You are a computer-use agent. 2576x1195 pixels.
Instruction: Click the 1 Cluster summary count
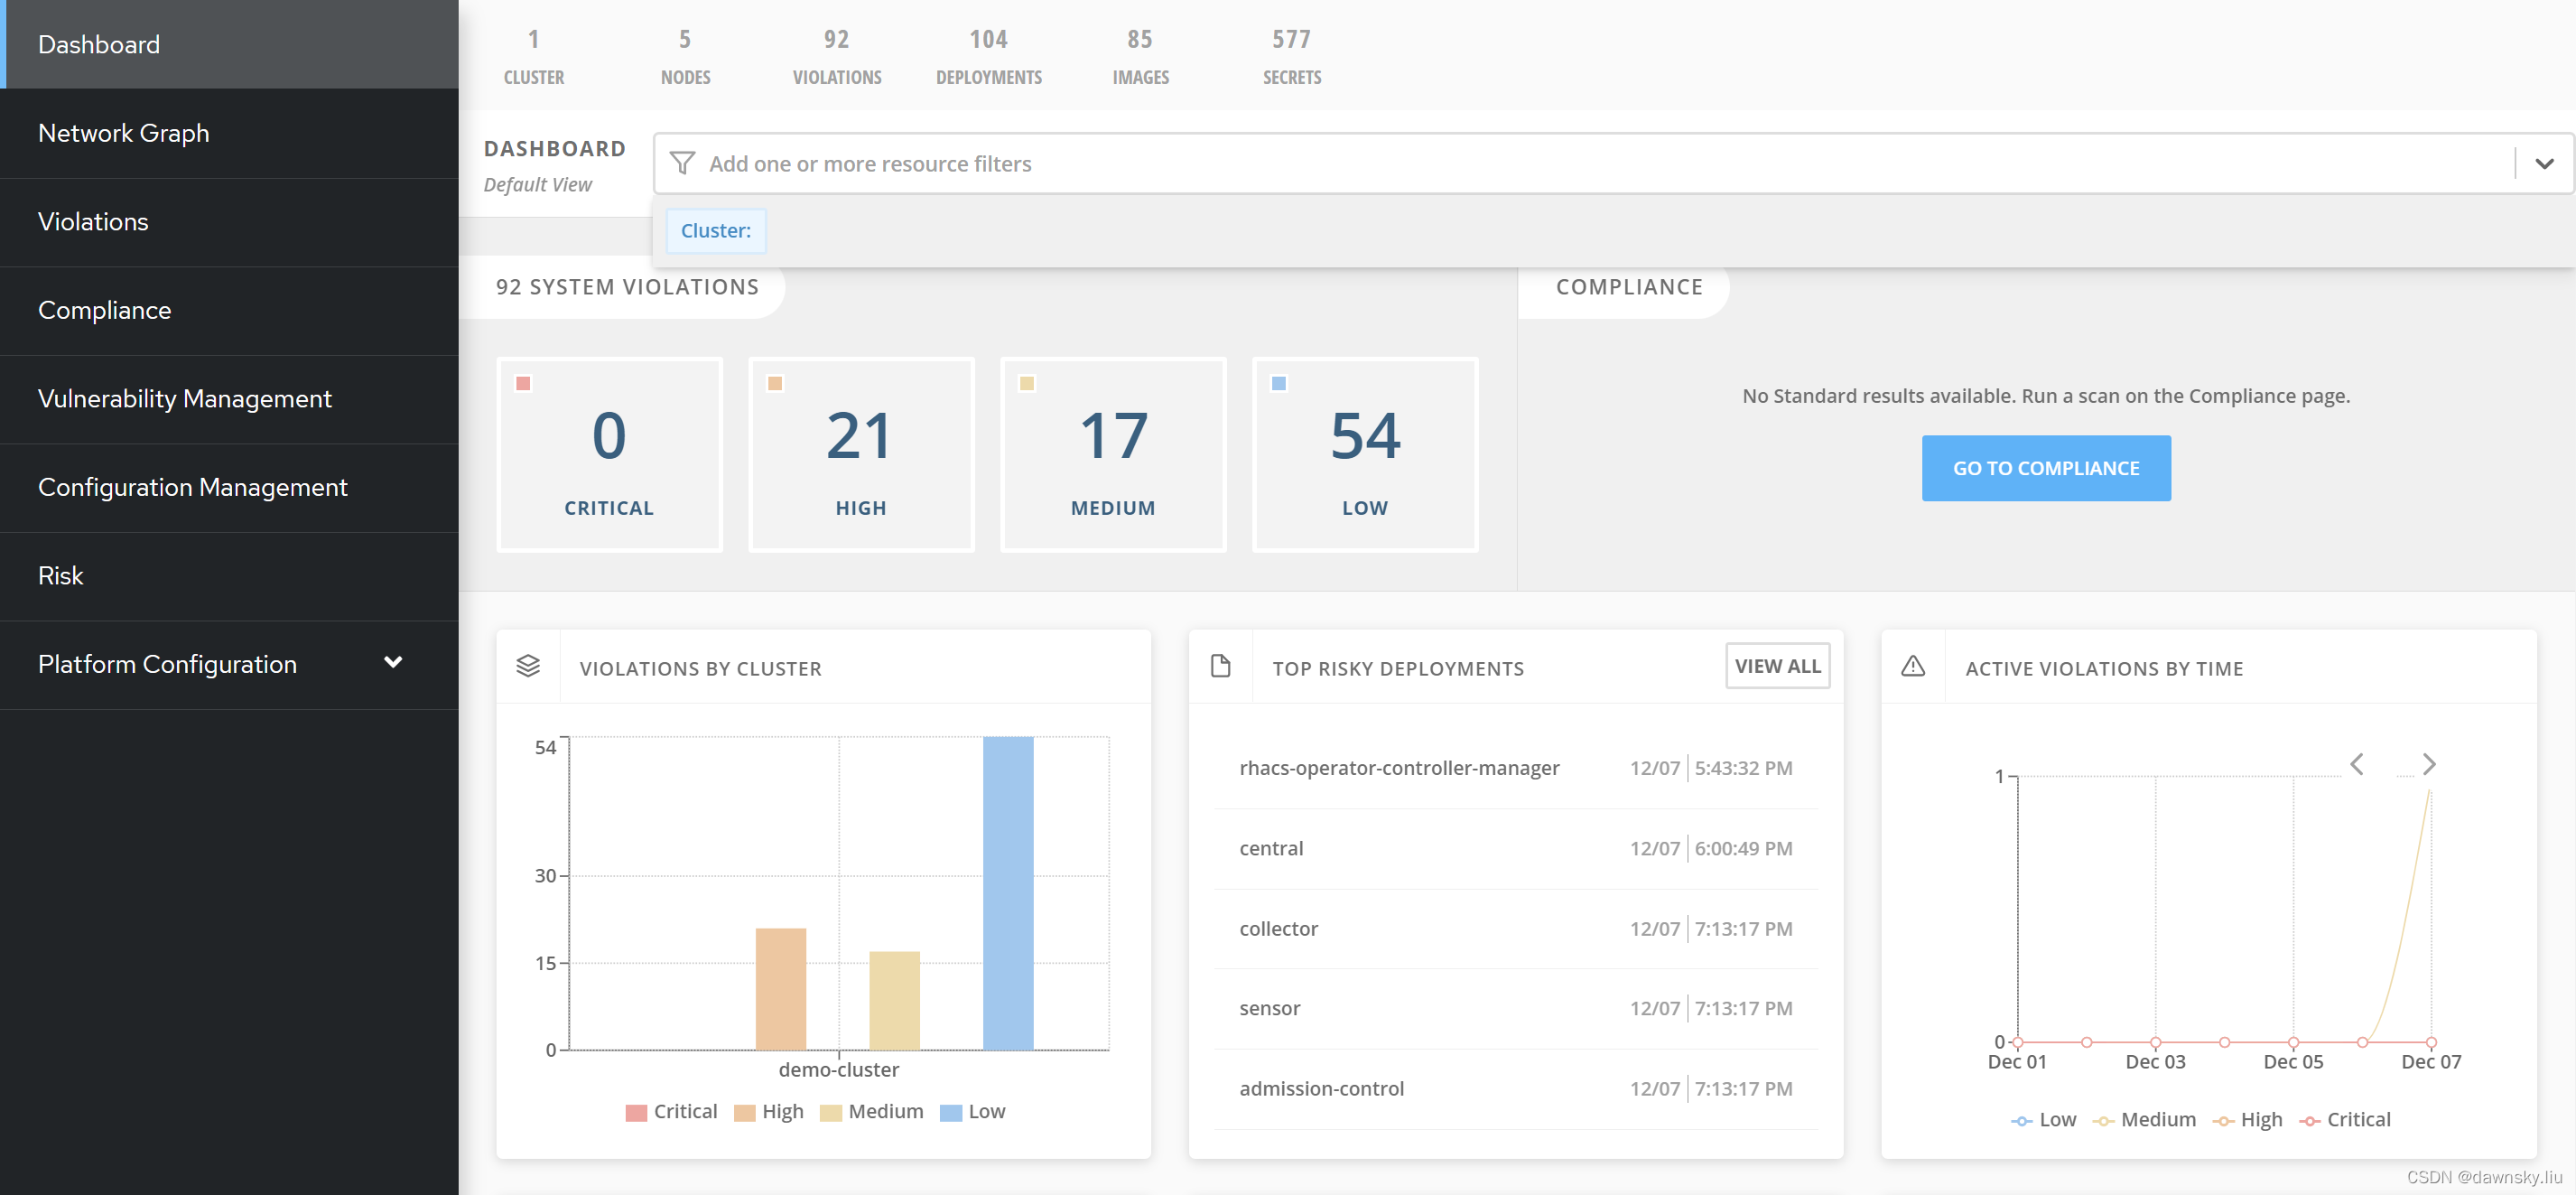pyautogui.click(x=533, y=55)
